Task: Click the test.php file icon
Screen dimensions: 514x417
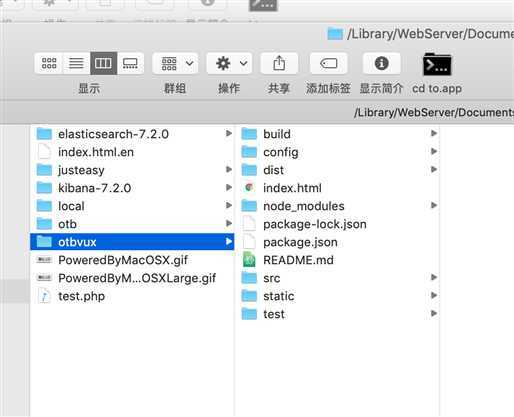Action: pos(44,296)
